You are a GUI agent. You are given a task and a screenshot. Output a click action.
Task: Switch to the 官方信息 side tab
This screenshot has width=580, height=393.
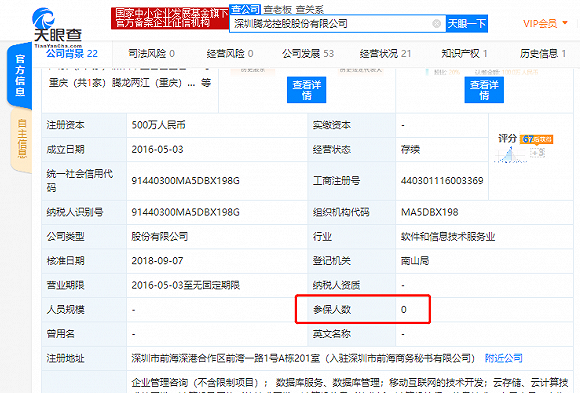20,75
